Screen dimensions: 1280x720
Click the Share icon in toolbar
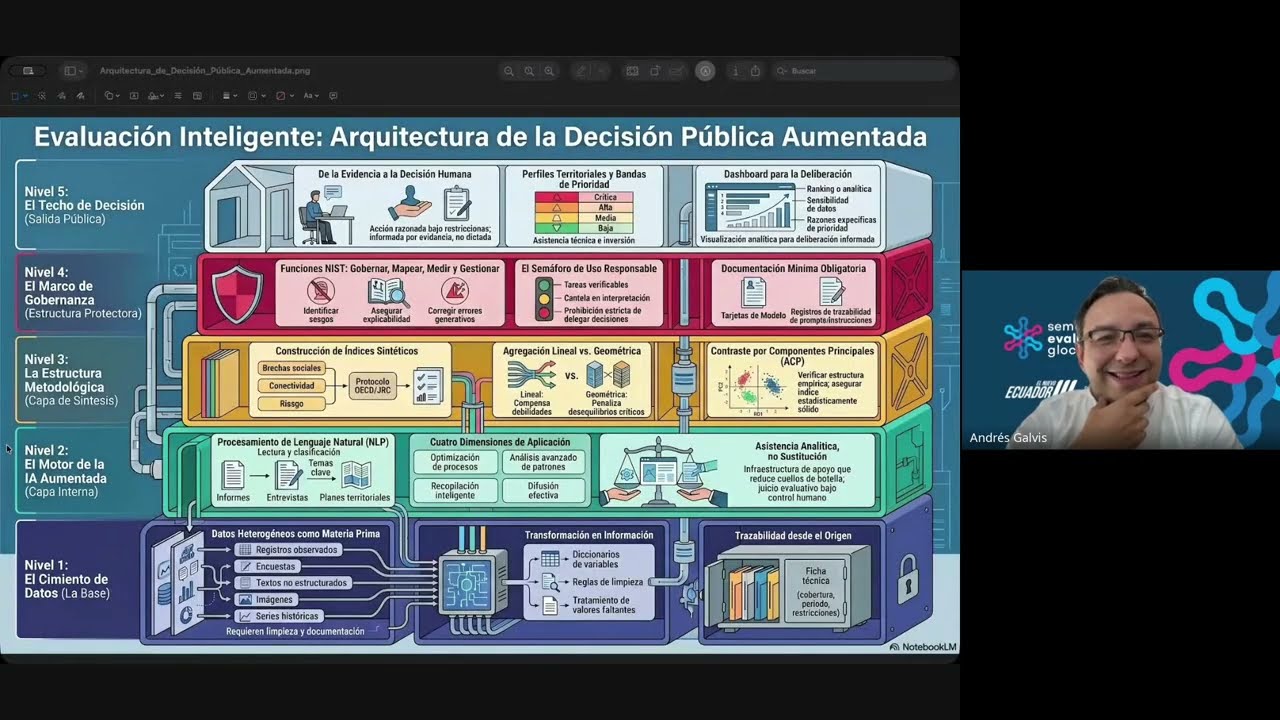755,71
